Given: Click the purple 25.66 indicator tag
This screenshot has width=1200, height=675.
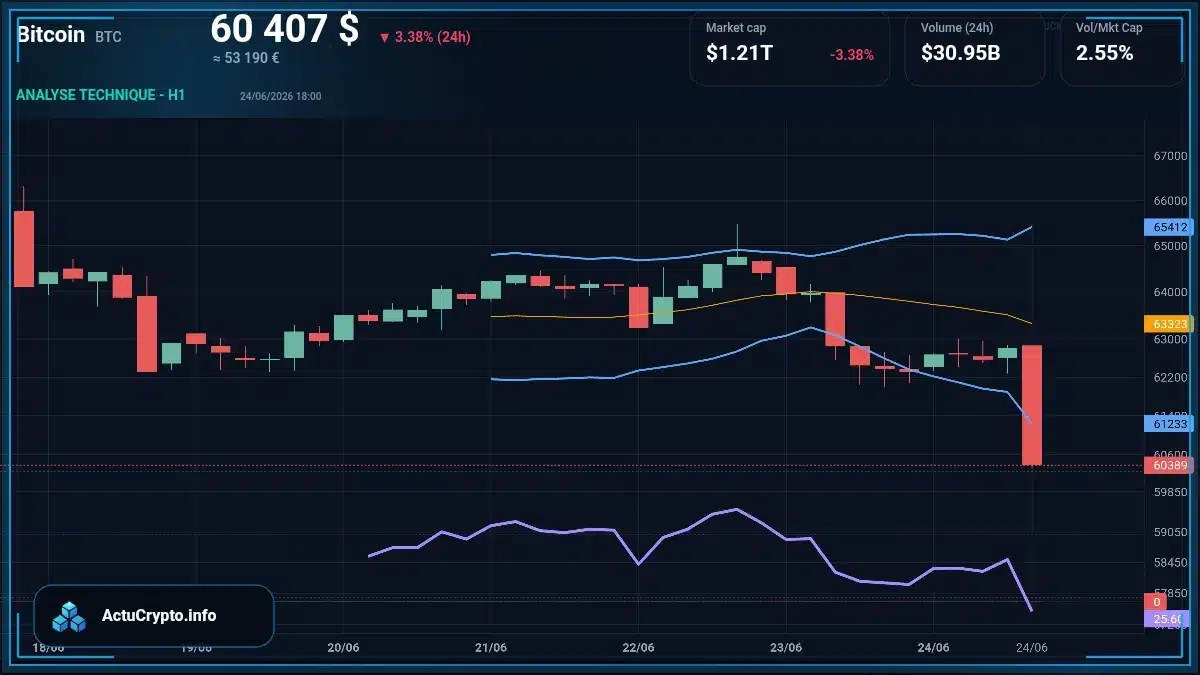Looking at the screenshot, I should tap(1168, 620).
